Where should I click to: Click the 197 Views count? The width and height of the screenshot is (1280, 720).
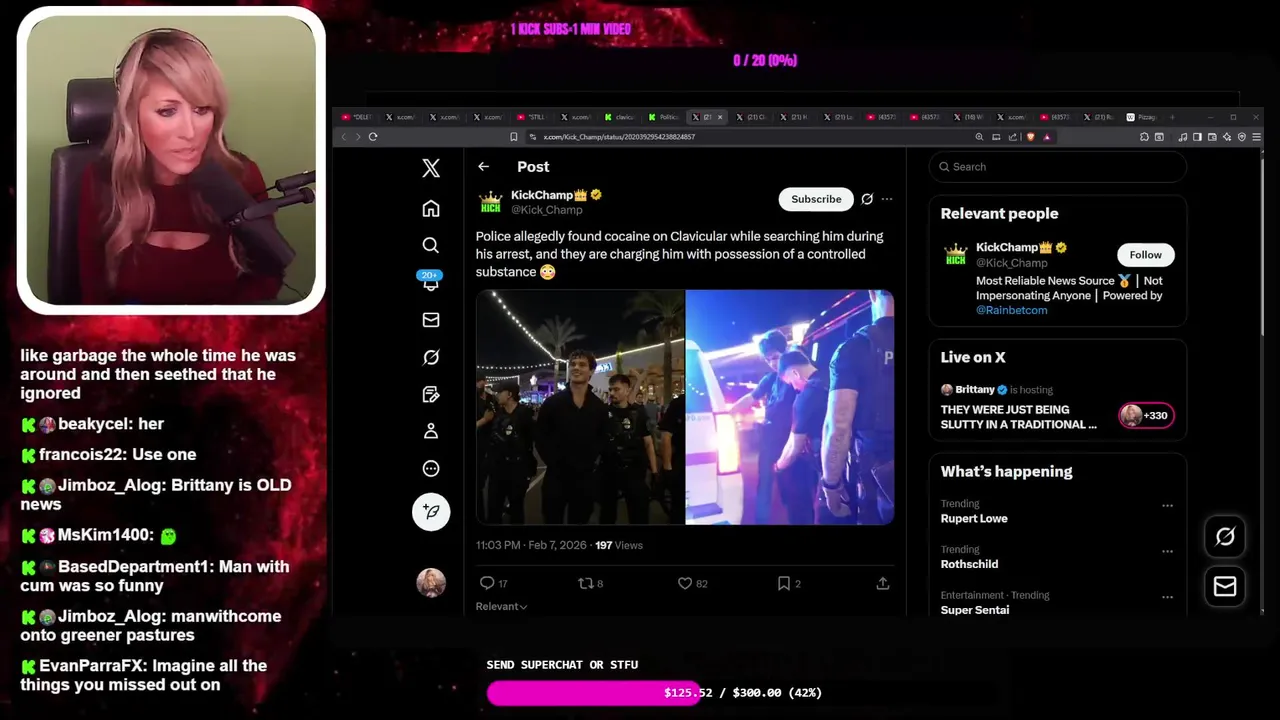click(x=619, y=545)
